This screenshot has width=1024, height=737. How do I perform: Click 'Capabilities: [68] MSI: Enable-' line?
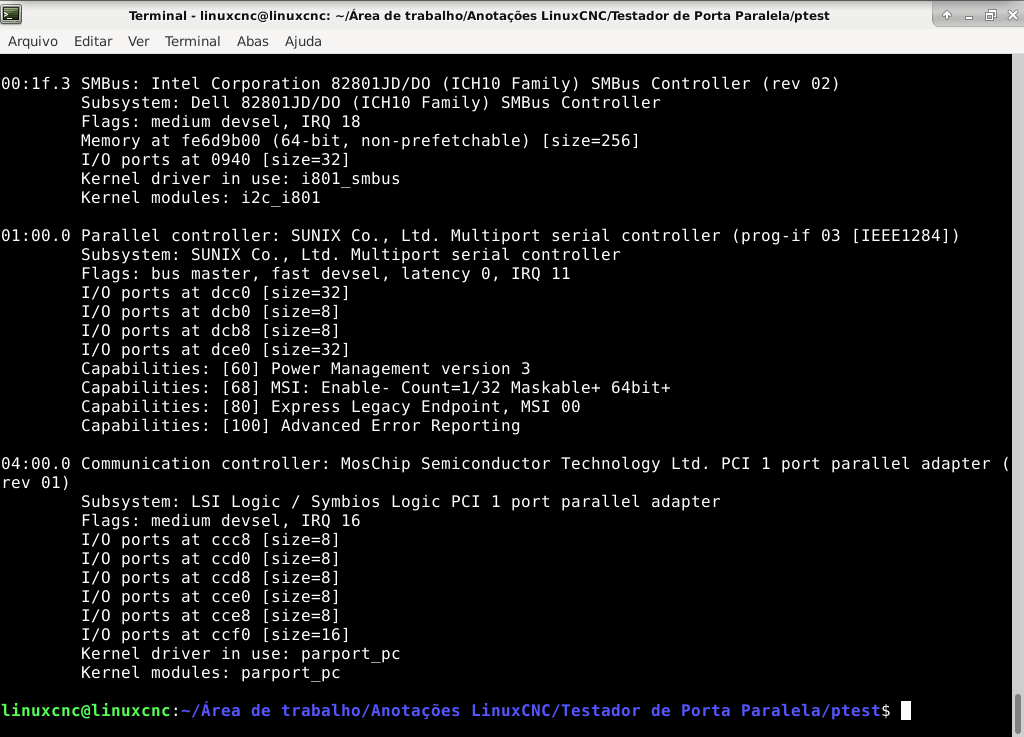coord(376,387)
